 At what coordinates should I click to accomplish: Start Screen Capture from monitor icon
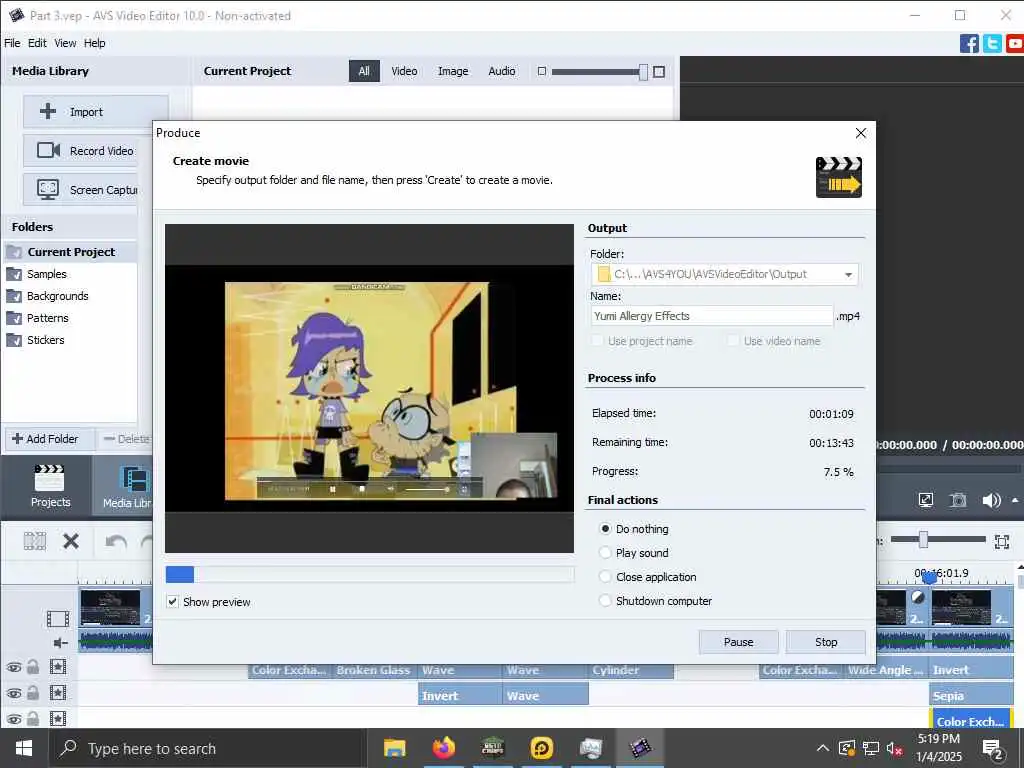click(x=48, y=189)
